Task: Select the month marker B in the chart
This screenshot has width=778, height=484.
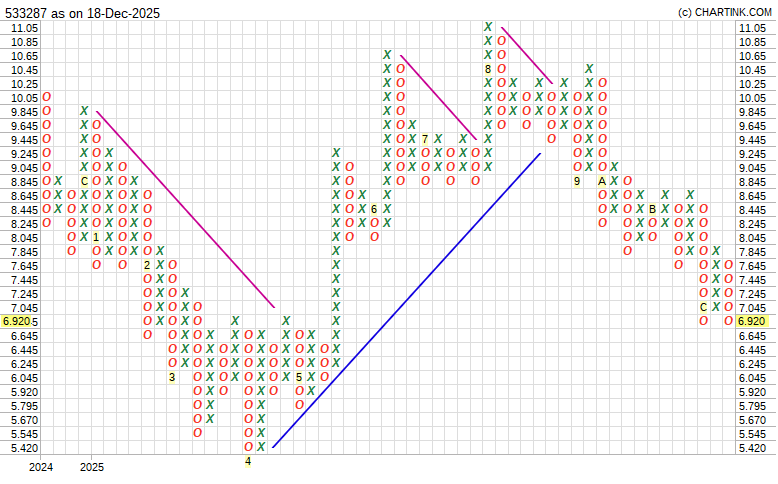Action: coord(653,209)
